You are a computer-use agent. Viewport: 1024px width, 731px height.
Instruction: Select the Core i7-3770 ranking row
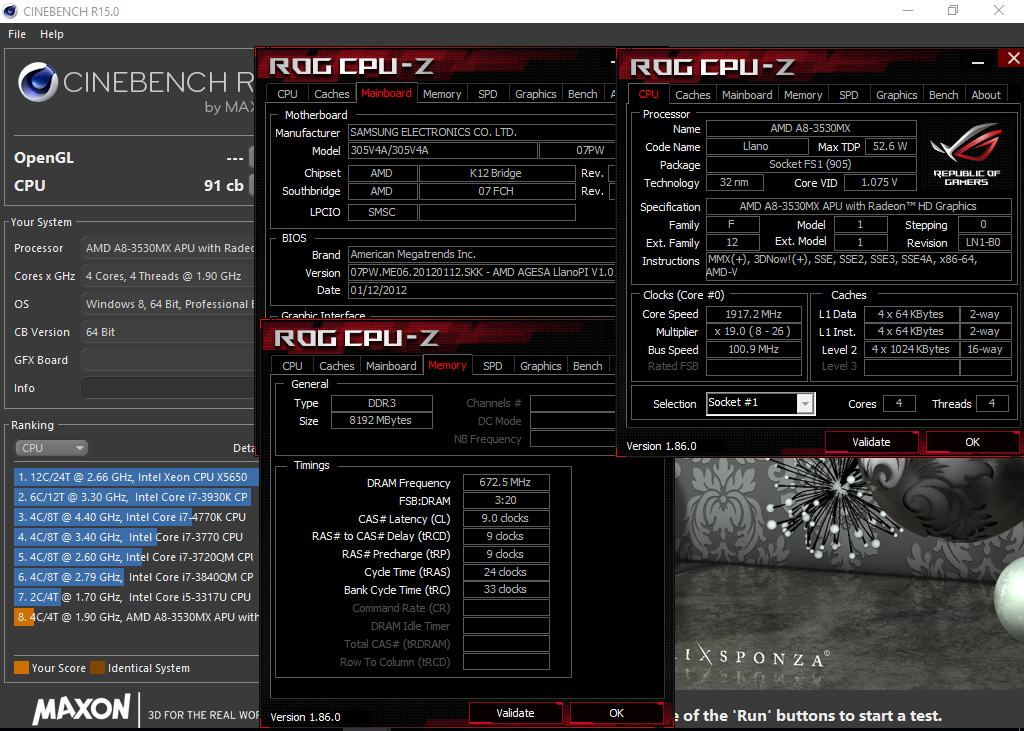pyautogui.click(x=136, y=537)
